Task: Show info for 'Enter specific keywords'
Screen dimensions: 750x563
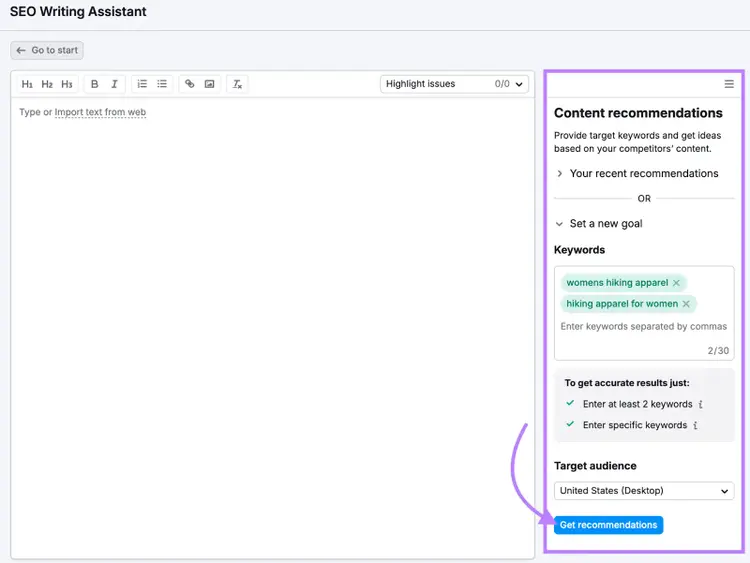Action: point(695,425)
